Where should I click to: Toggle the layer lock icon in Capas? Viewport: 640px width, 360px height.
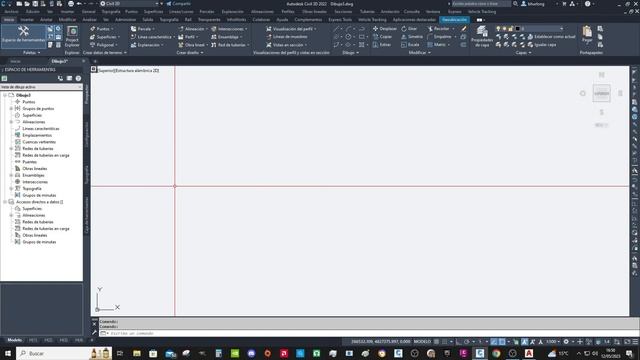click(511, 29)
